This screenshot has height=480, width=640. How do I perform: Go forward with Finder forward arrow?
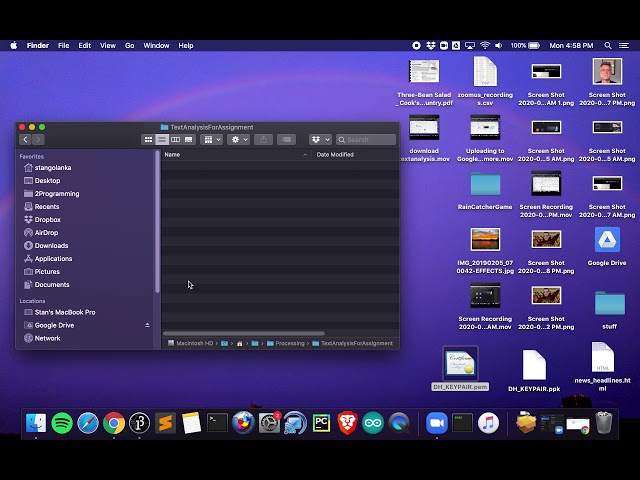(38, 140)
